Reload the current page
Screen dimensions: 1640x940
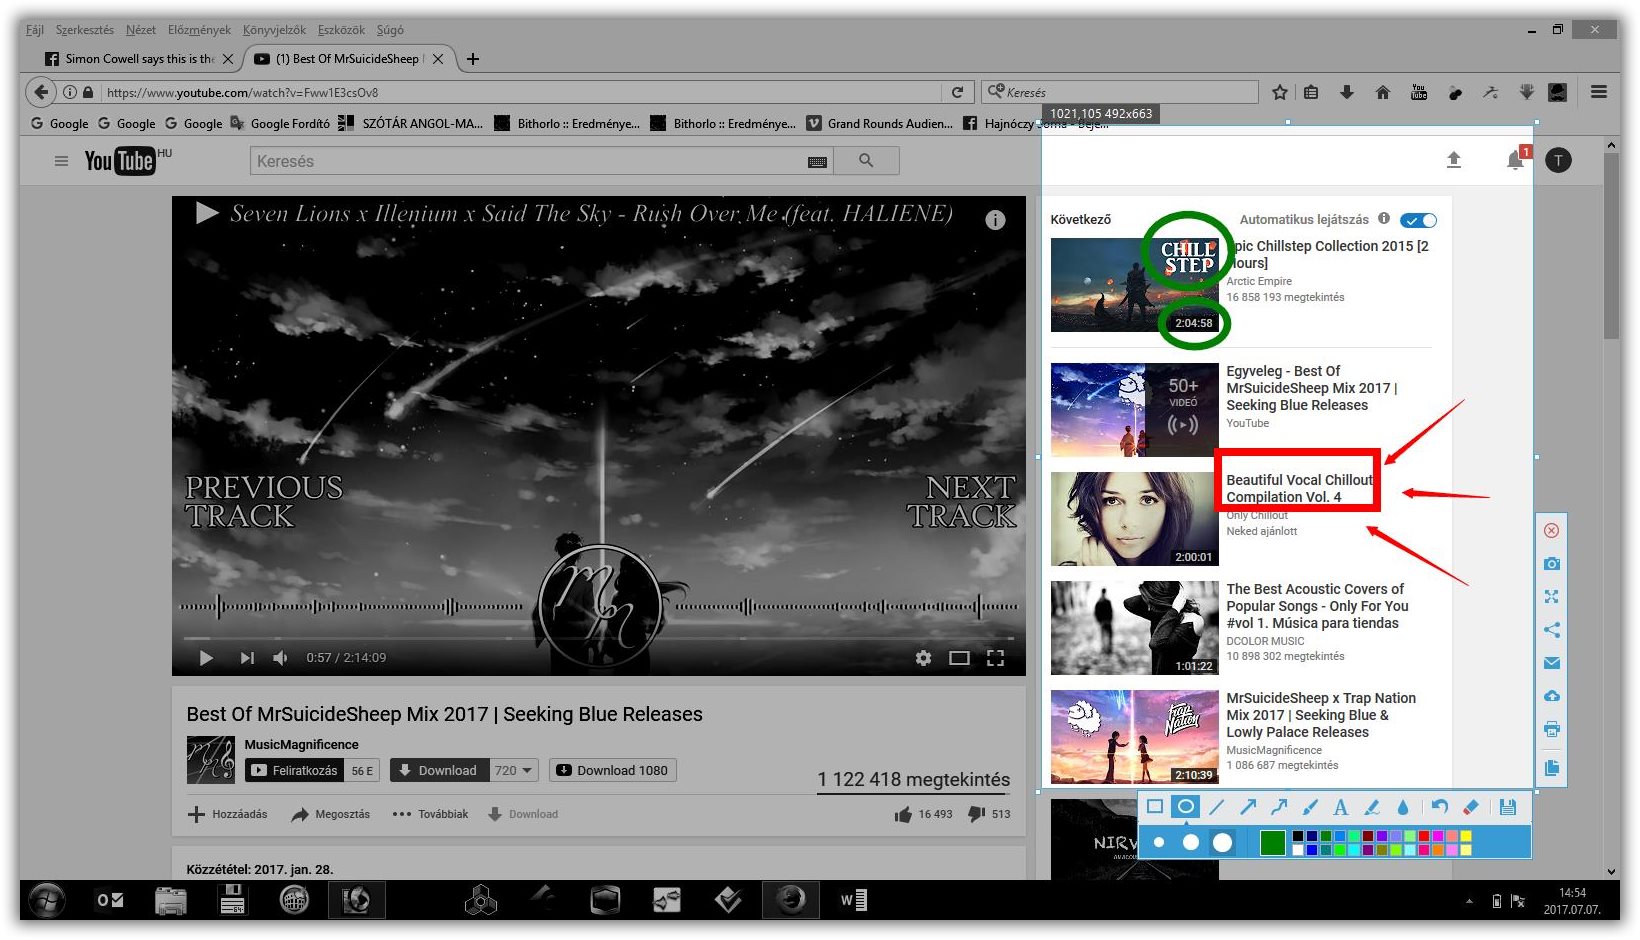[x=957, y=92]
